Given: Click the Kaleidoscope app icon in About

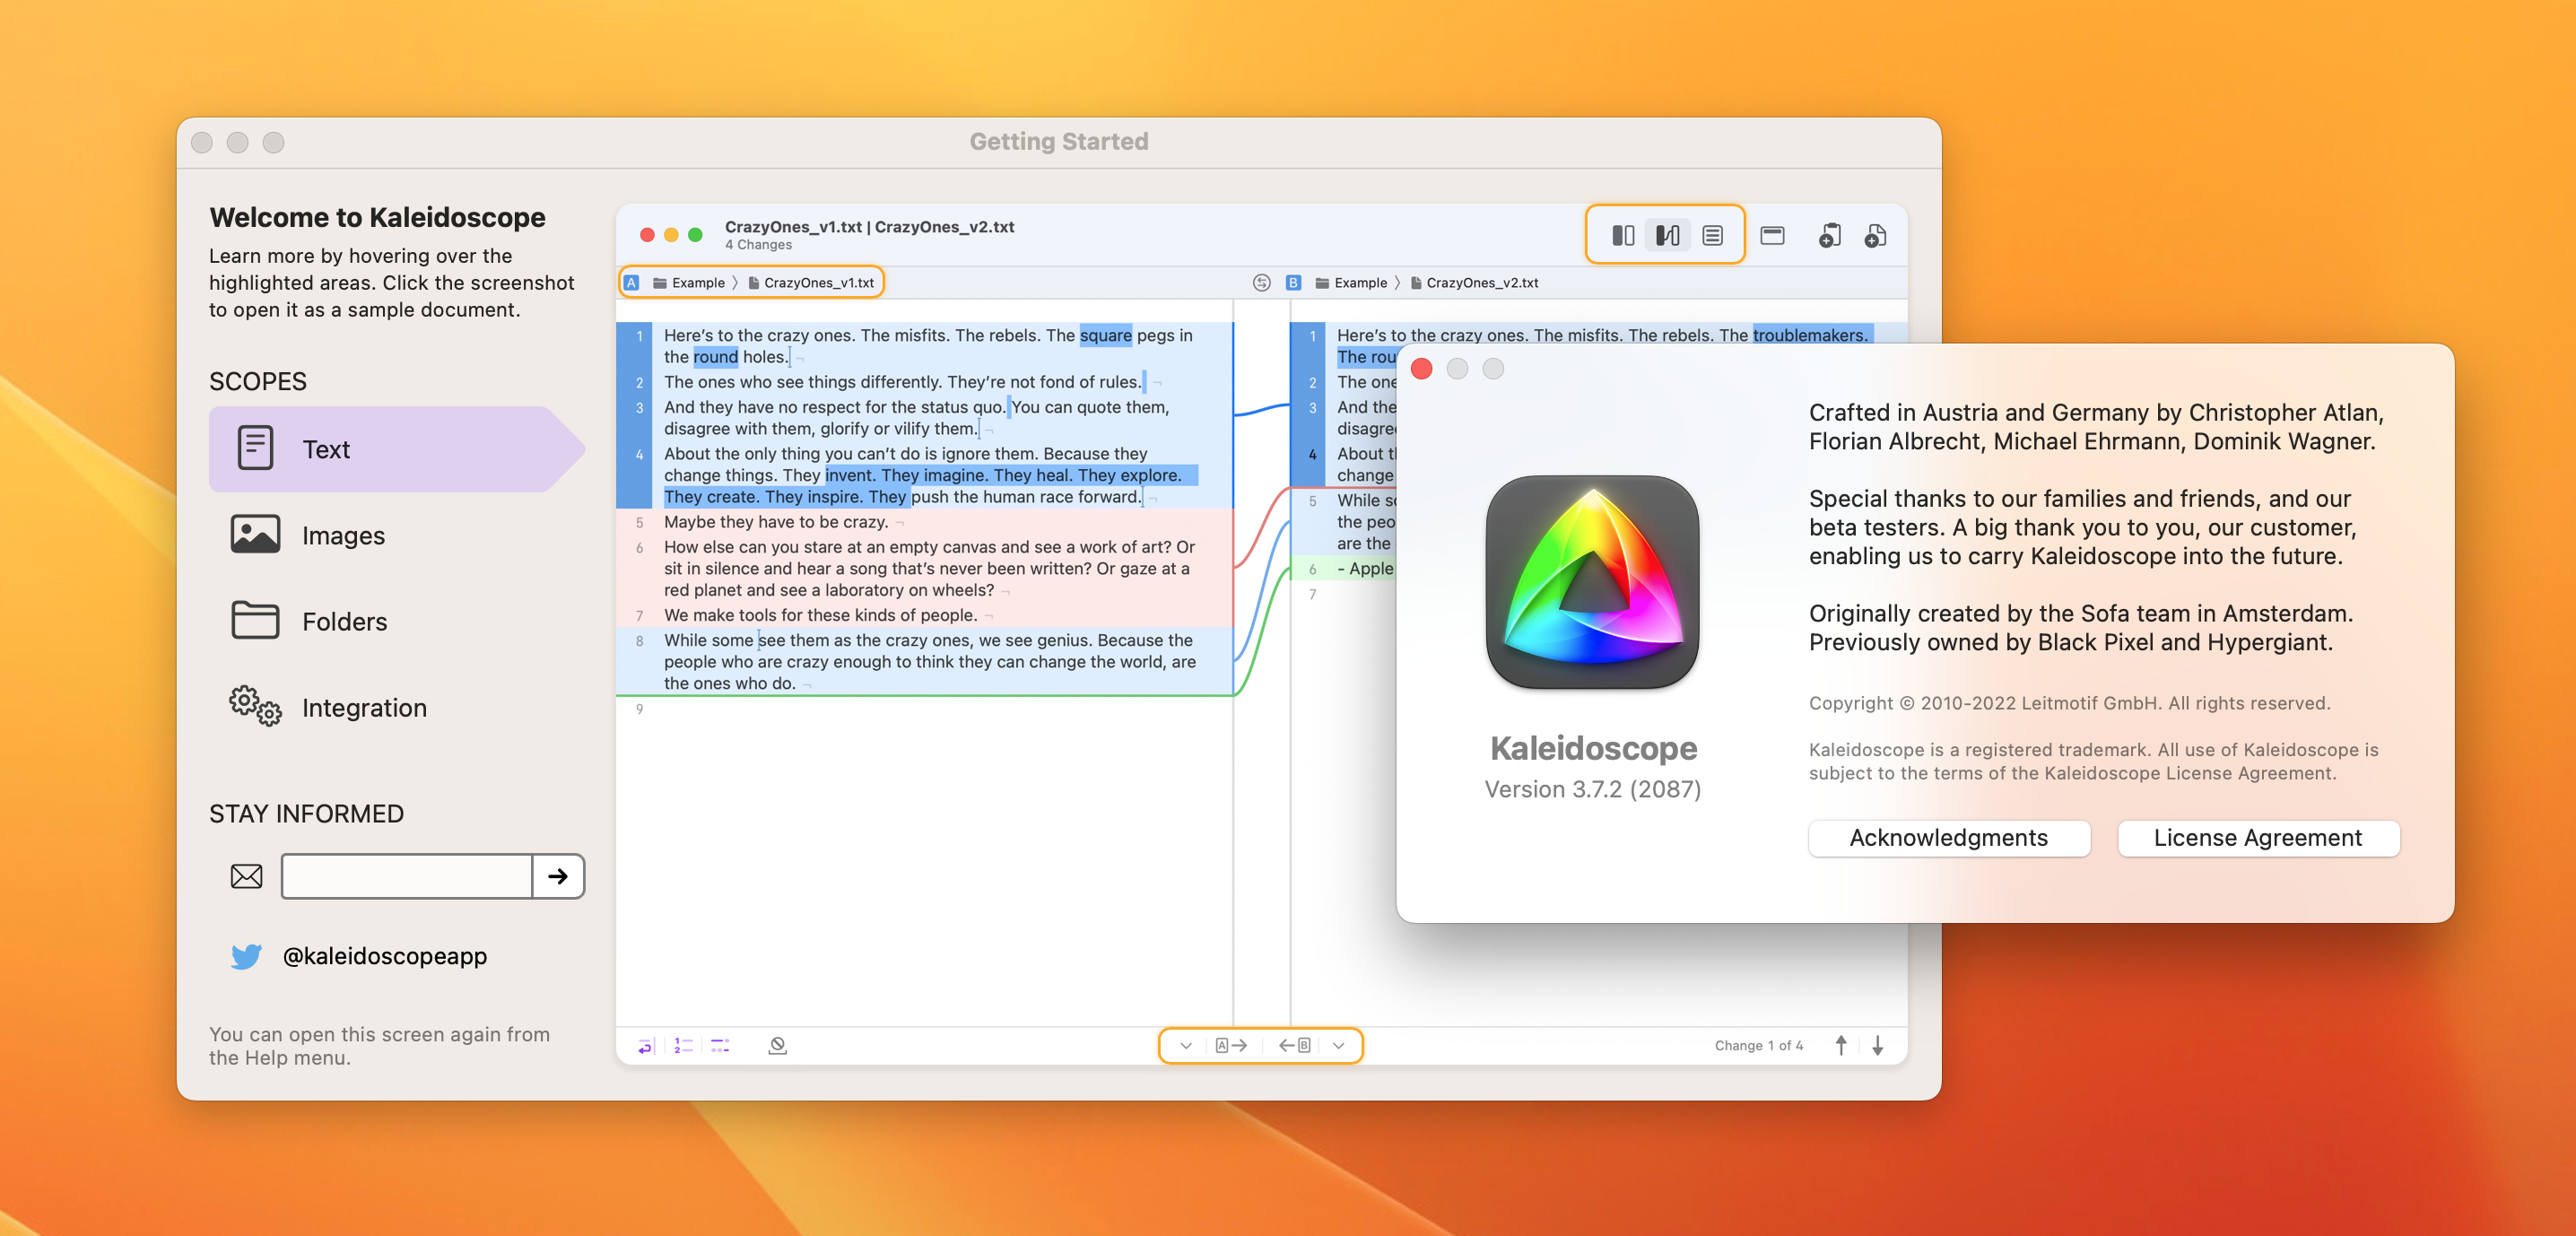Looking at the screenshot, I should (x=1588, y=585).
